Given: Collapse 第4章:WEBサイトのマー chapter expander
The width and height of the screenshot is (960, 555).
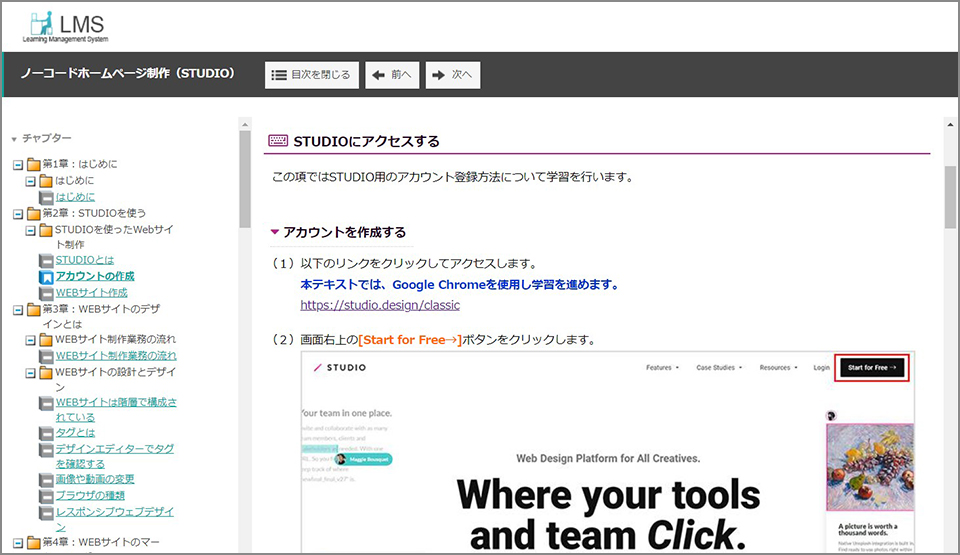Looking at the screenshot, I should [x=18, y=543].
